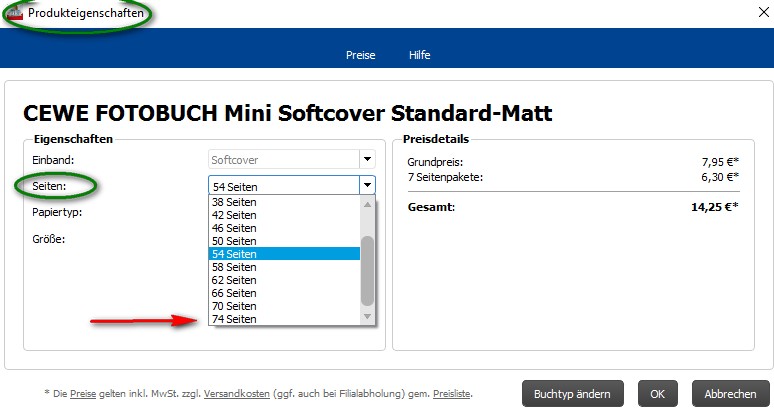Open the Preisliste link
The width and height of the screenshot is (774, 408).
click(451, 394)
